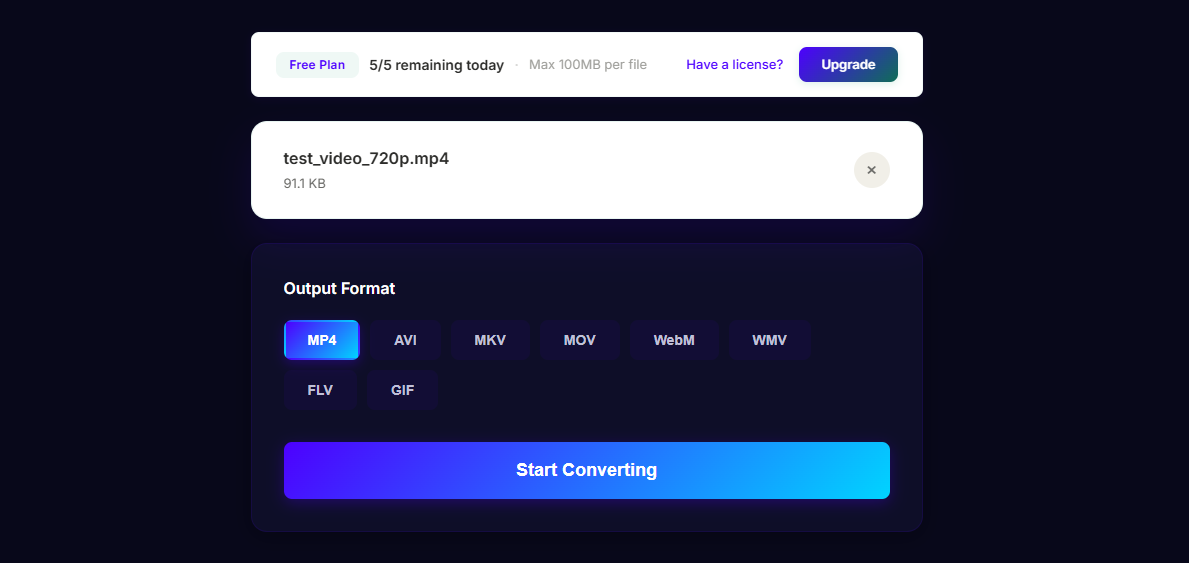The width and height of the screenshot is (1189, 563).
Task: Select MP4 output format
Action: point(322,340)
